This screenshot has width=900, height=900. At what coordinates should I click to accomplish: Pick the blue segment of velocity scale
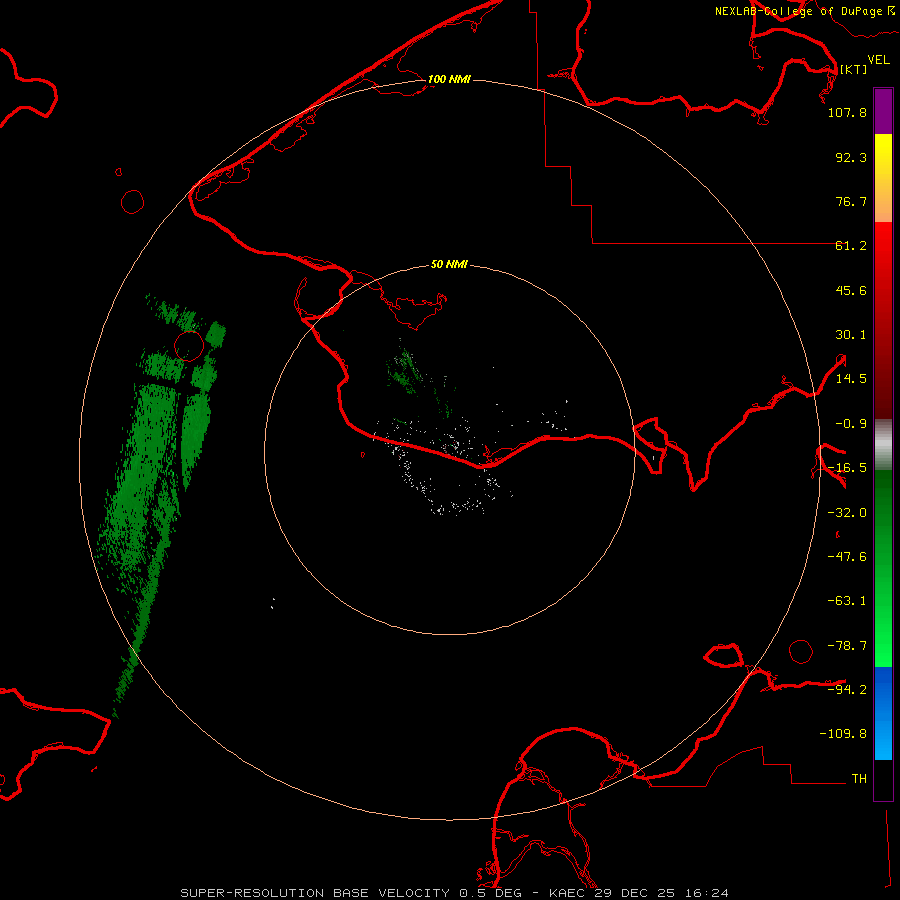883,713
